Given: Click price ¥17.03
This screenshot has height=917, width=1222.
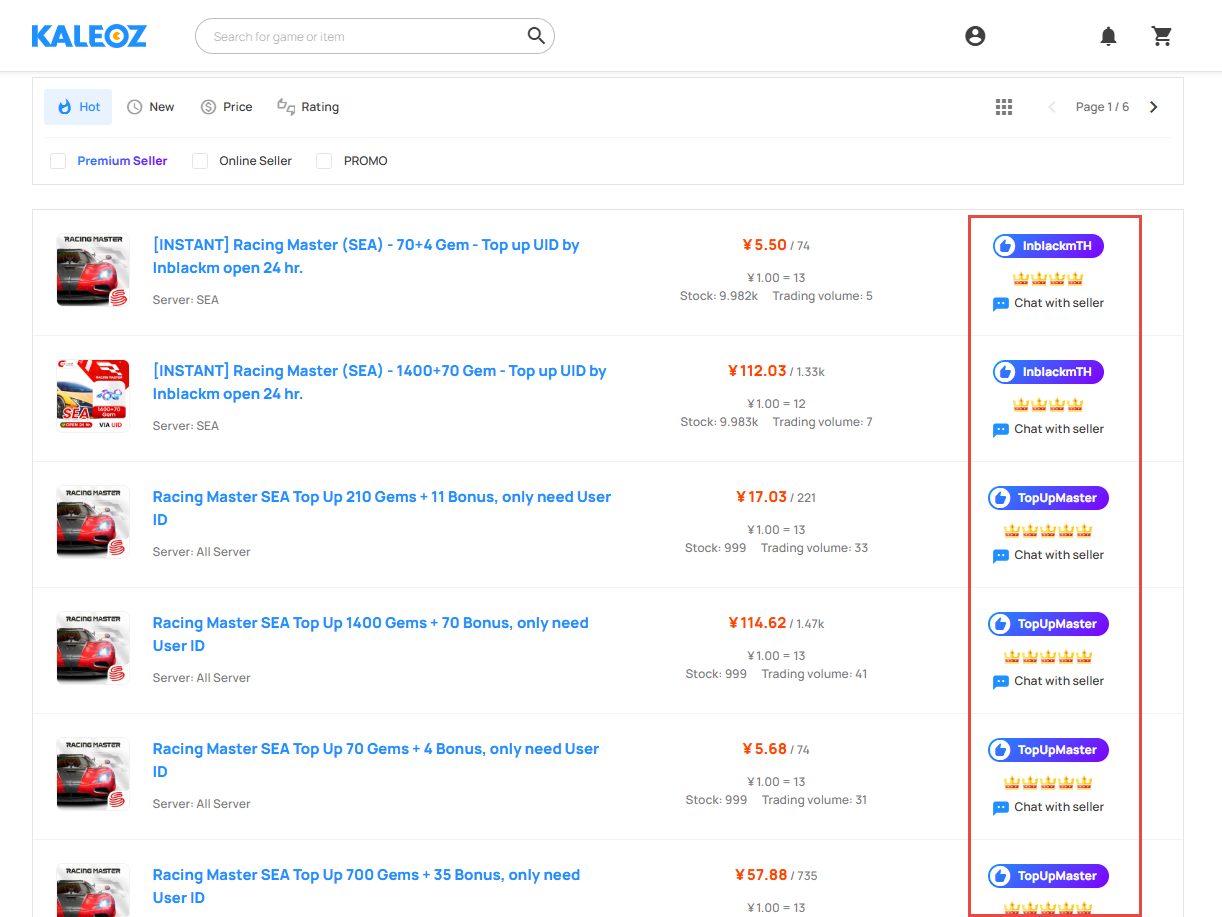Looking at the screenshot, I should click(761, 497).
